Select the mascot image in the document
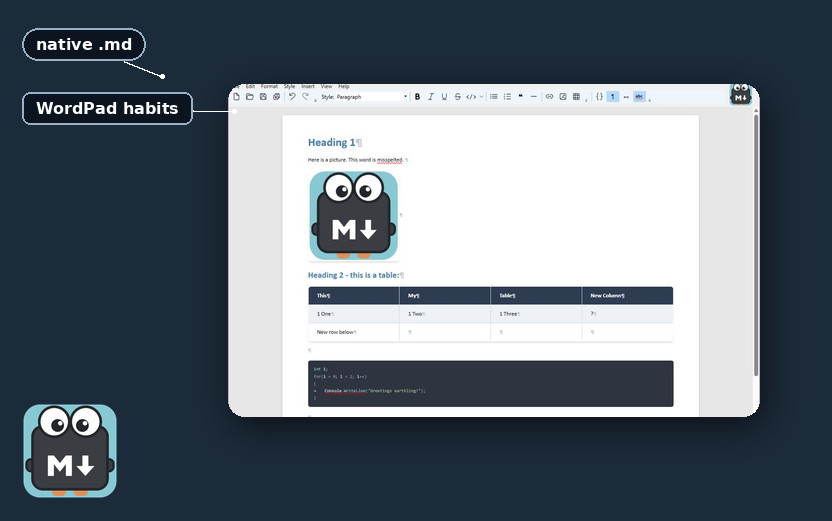This screenshot has height=521, width=832. [x=353, y=215]
